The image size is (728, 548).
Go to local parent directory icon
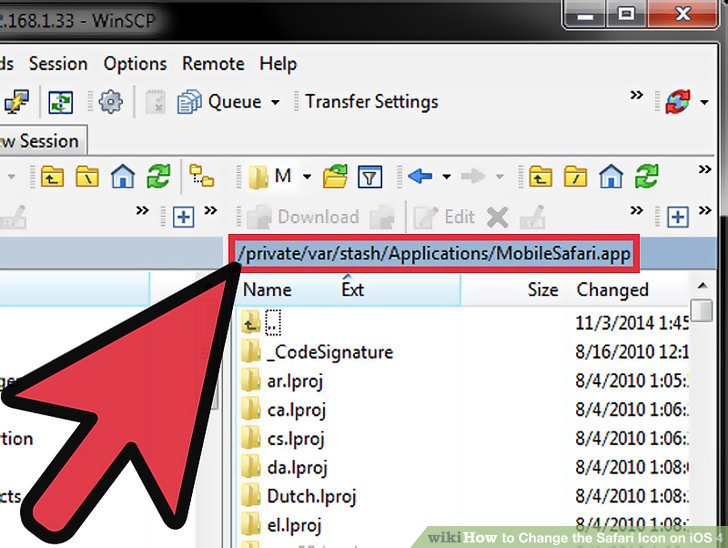point(52,176)
